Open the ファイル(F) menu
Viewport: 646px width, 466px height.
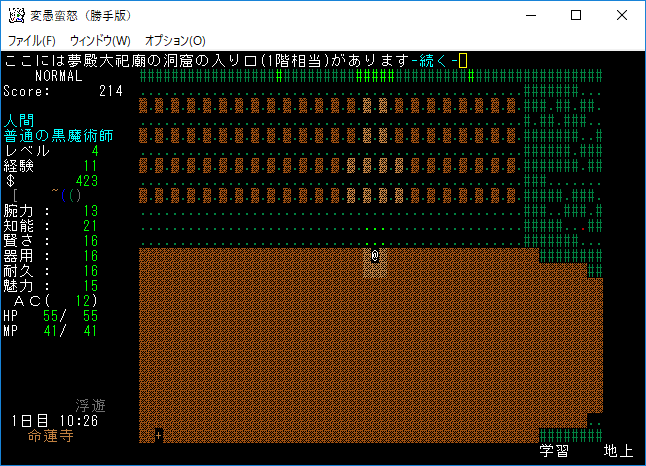click(x=32, y=40)
